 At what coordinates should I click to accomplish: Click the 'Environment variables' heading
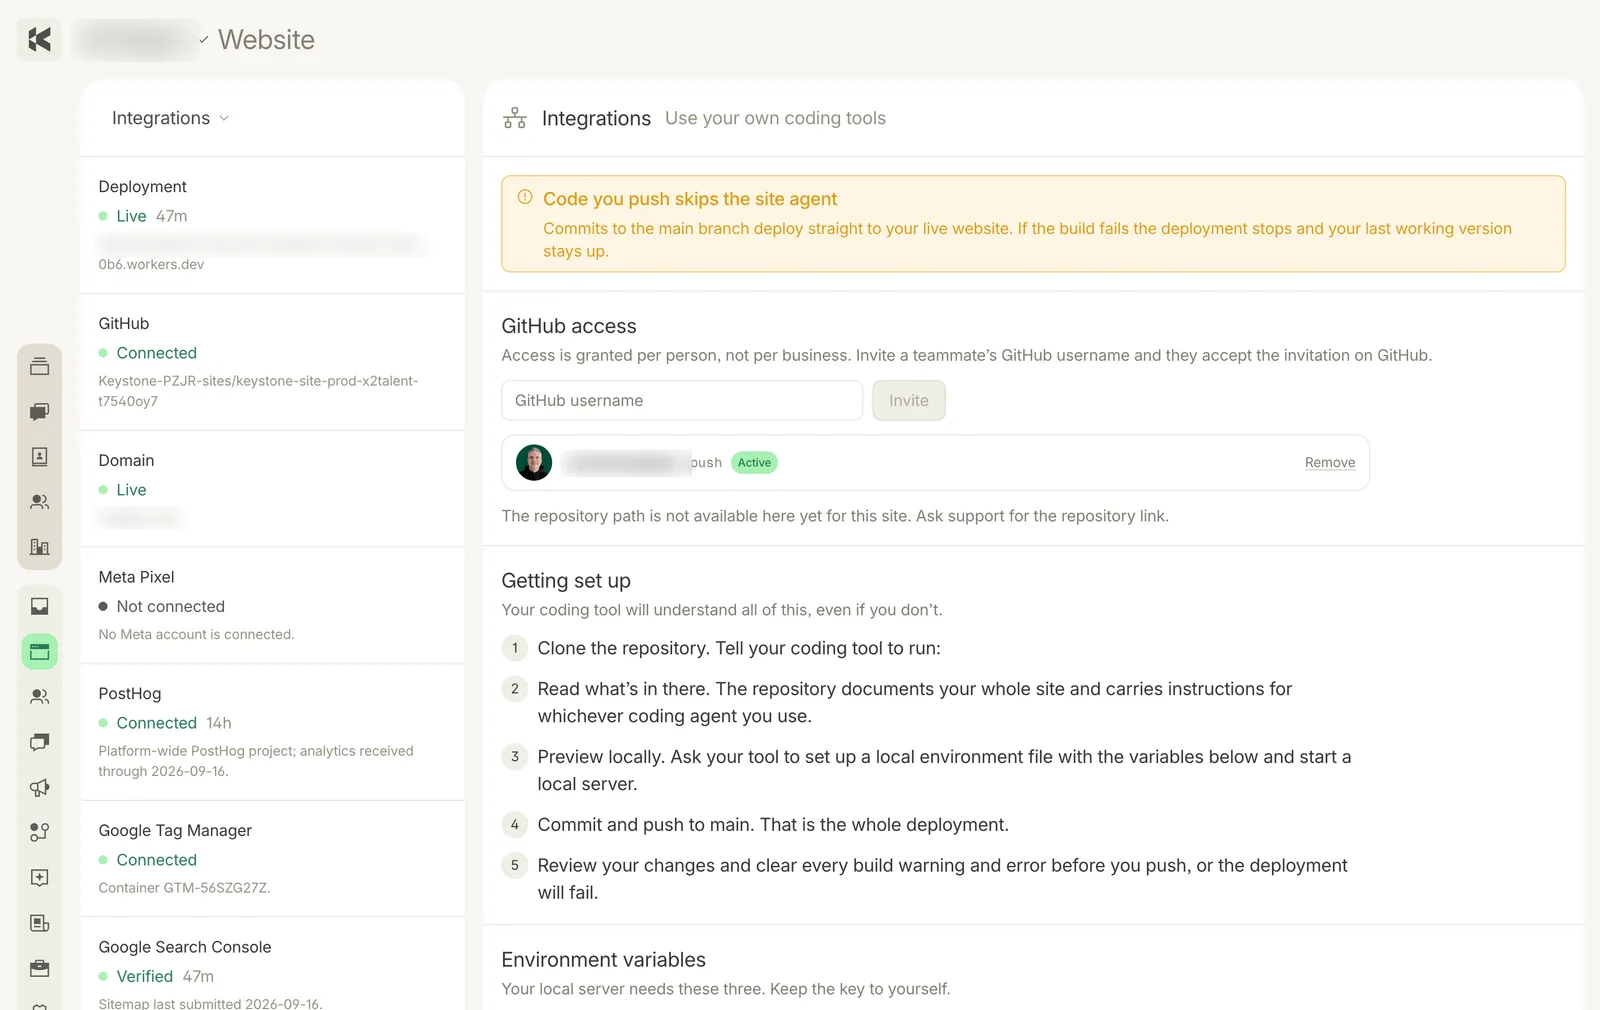[604, 960]
